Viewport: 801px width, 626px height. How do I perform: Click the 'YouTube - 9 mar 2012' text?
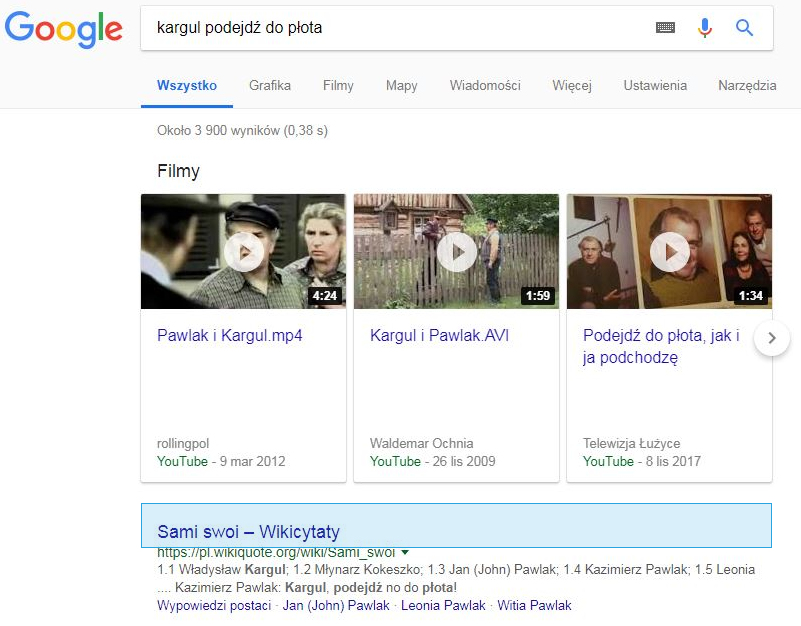(x=221, y=461)
